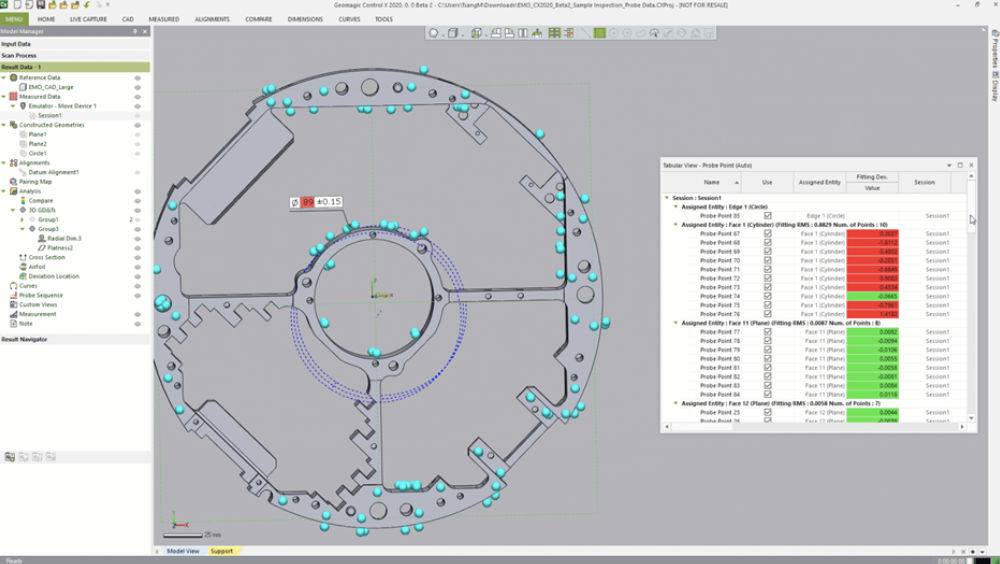Image resolution: width=1000 pixels, height=564 pixels.
Task: Open the Tabular View panel dropdown arrow
Action: pyautogui.click(x=948, y=165)
